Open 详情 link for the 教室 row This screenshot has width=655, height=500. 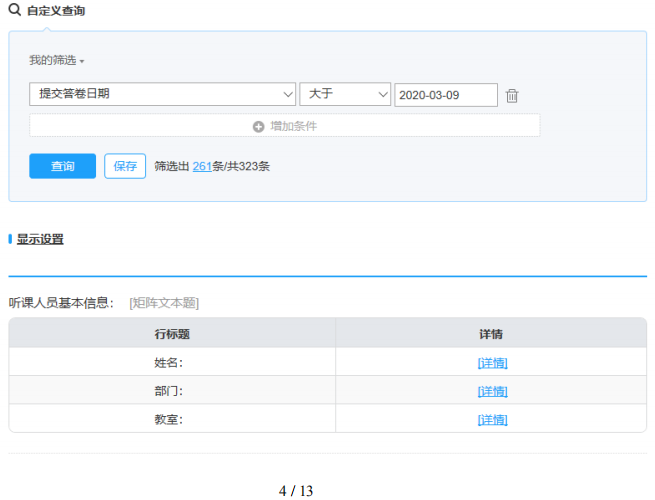[492, 420]
